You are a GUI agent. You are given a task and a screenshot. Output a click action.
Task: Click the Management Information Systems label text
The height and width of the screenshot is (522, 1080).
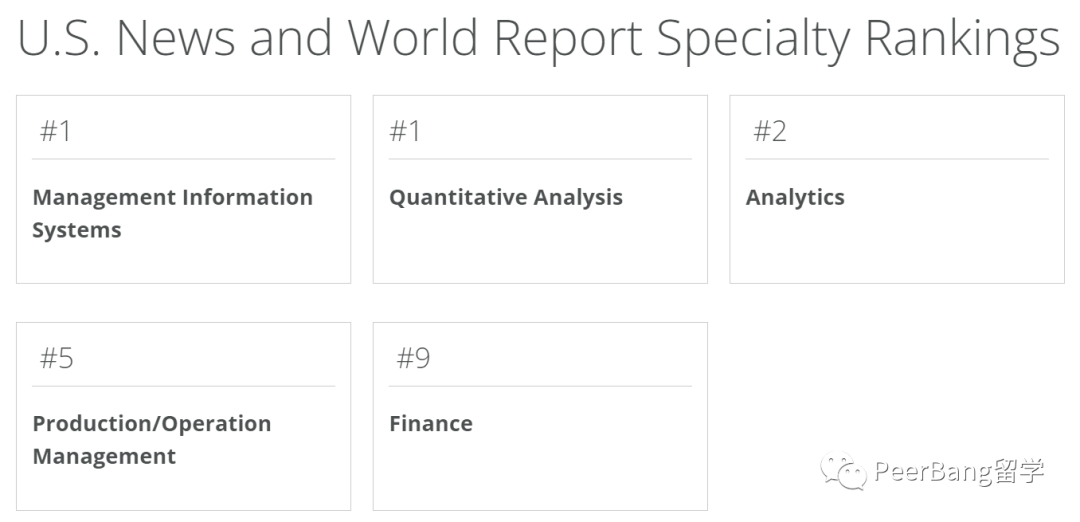coord(172,213)
